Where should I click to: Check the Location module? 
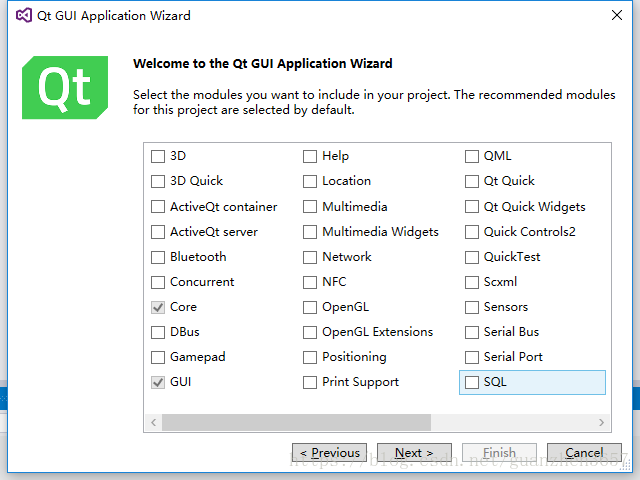[x=310, y=181]
